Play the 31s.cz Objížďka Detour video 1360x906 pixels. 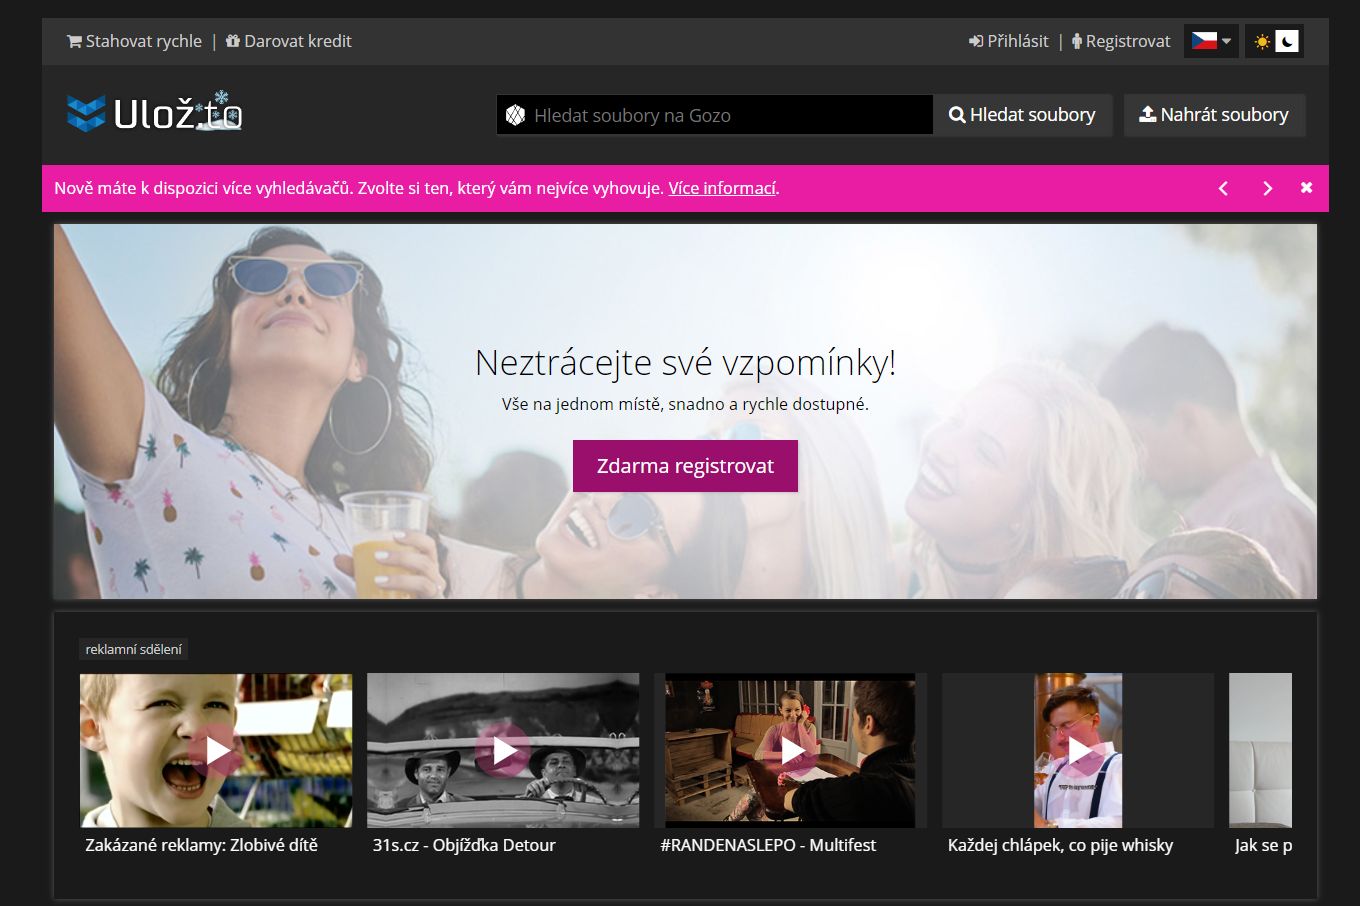[x=503, y=750]
